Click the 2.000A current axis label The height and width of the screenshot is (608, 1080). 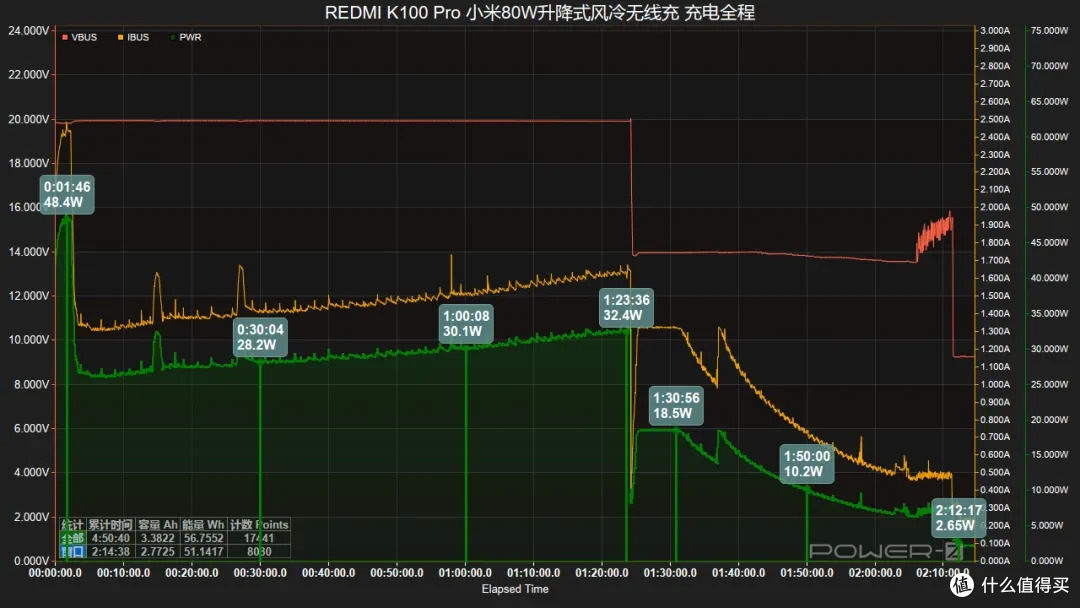click(995, 207)
